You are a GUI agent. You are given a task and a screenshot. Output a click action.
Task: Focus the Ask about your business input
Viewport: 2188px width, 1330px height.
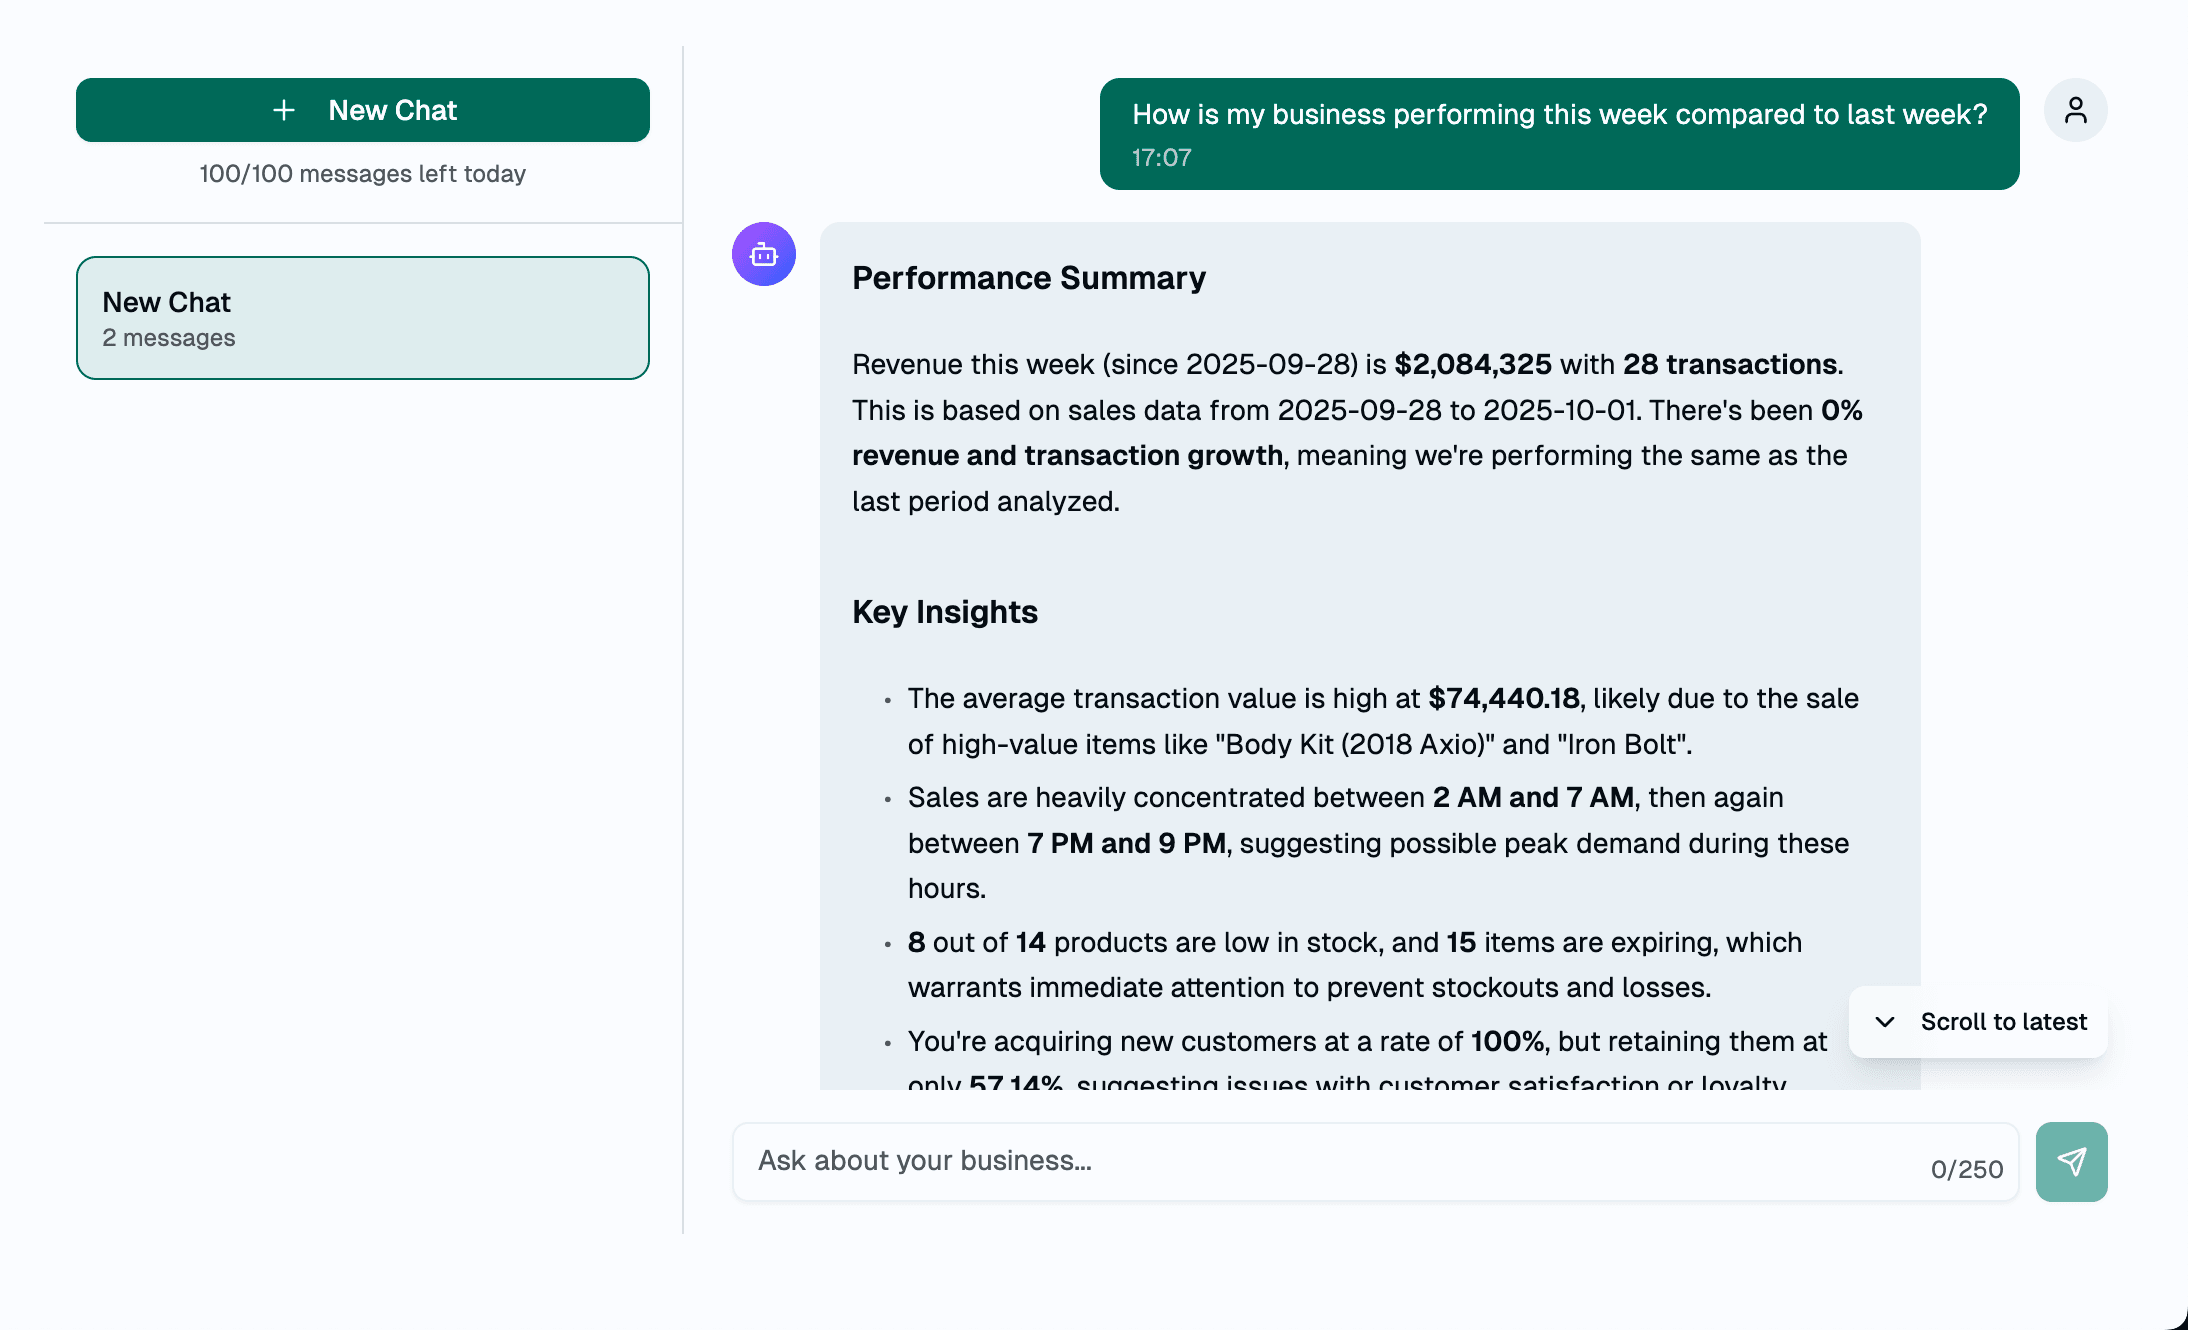point(1330,1161)
